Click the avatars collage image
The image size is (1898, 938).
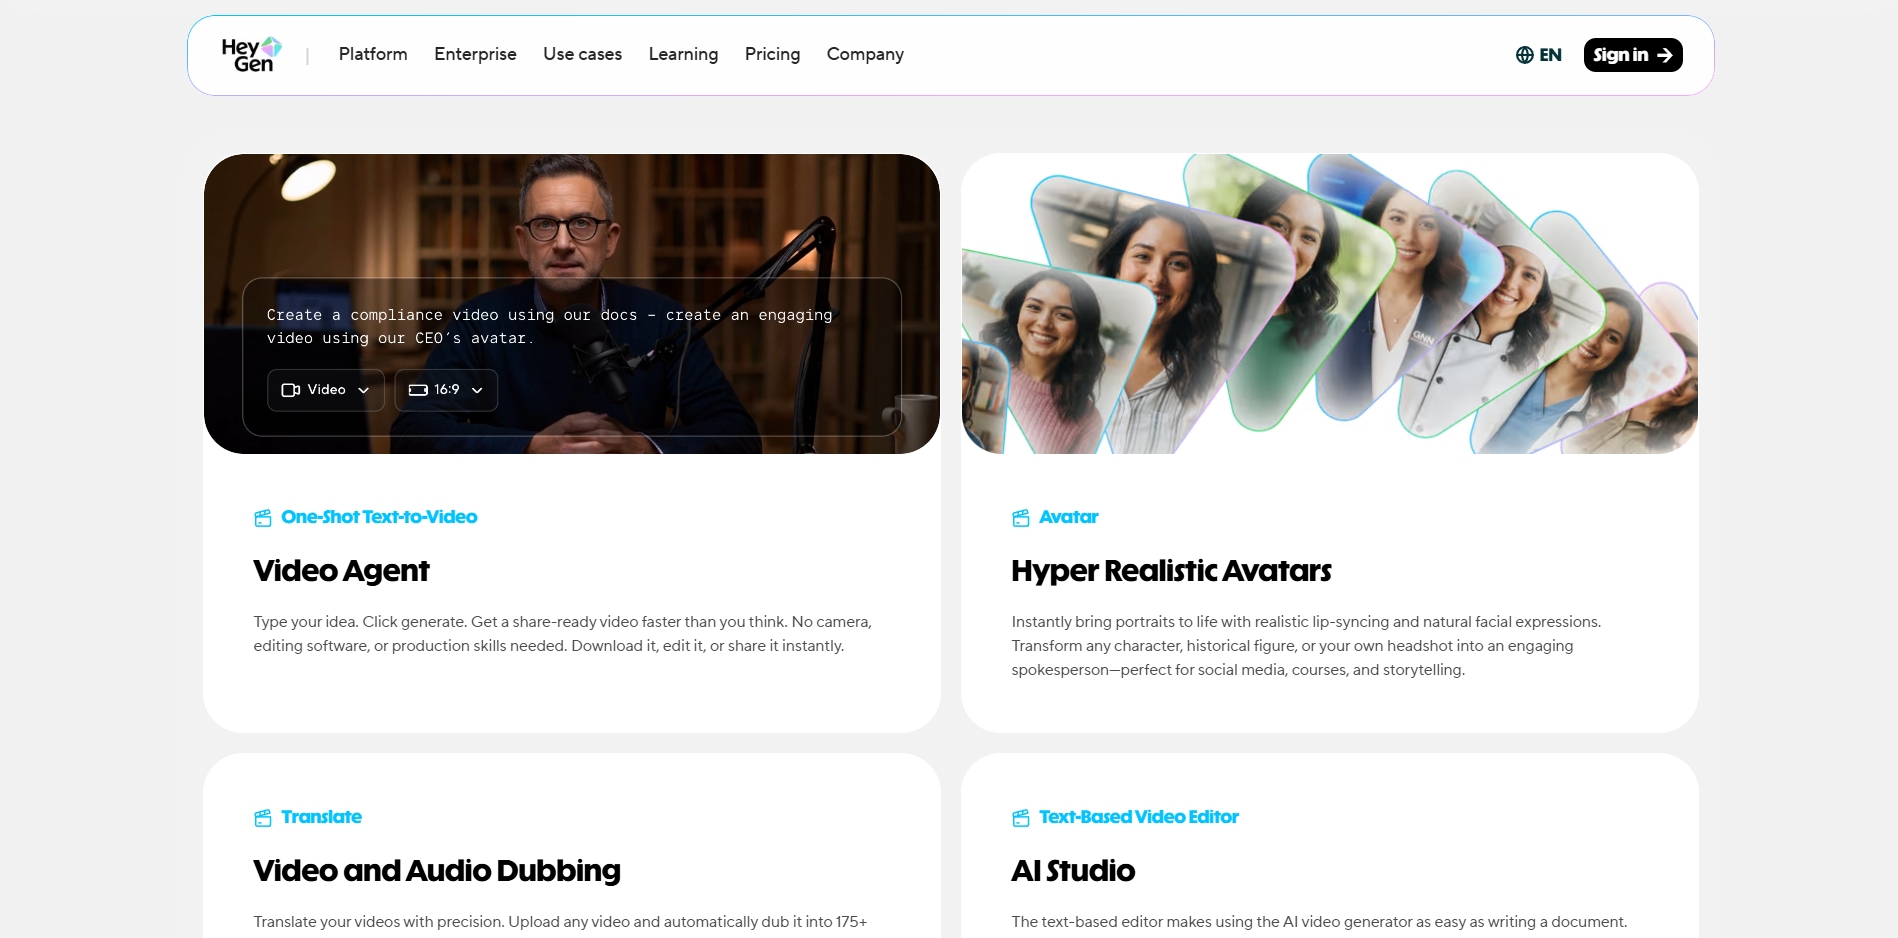click(1330, 304)
